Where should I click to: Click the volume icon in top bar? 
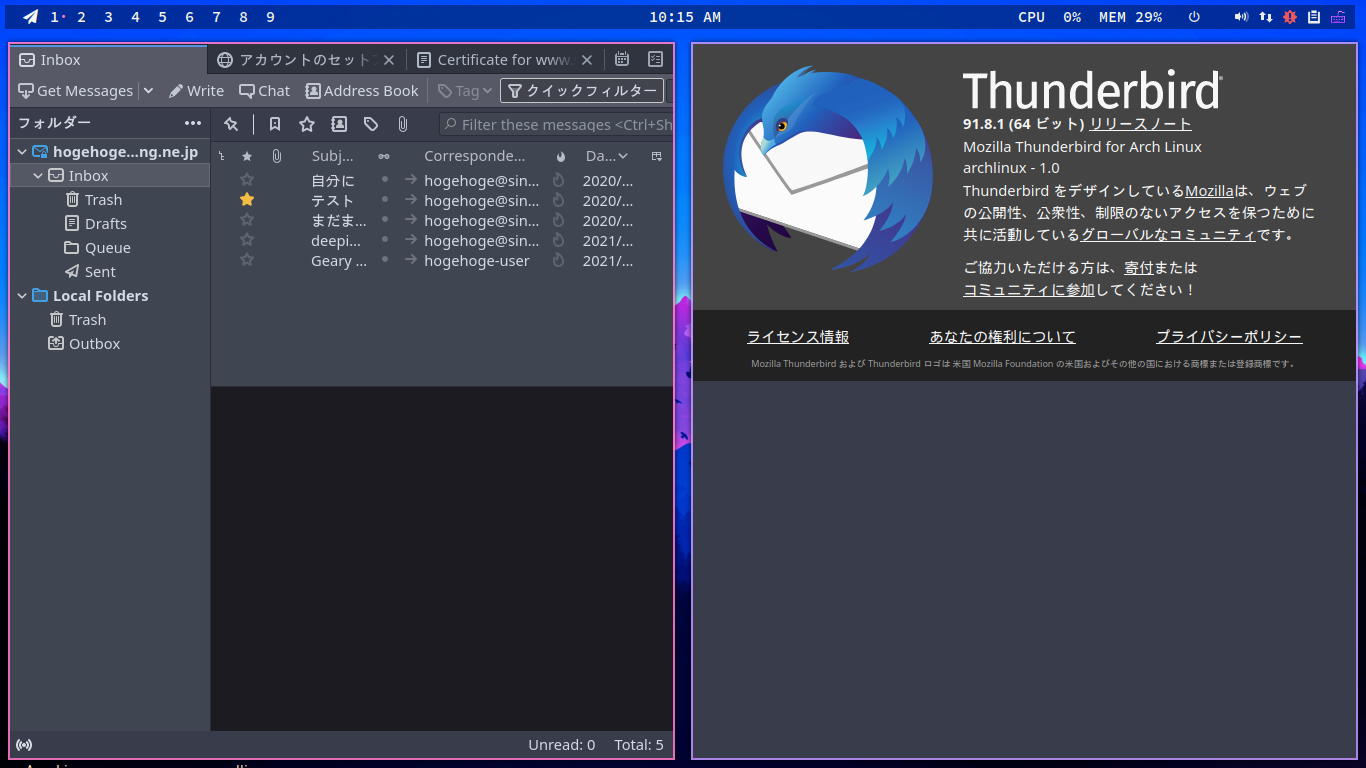(1241, 17)
